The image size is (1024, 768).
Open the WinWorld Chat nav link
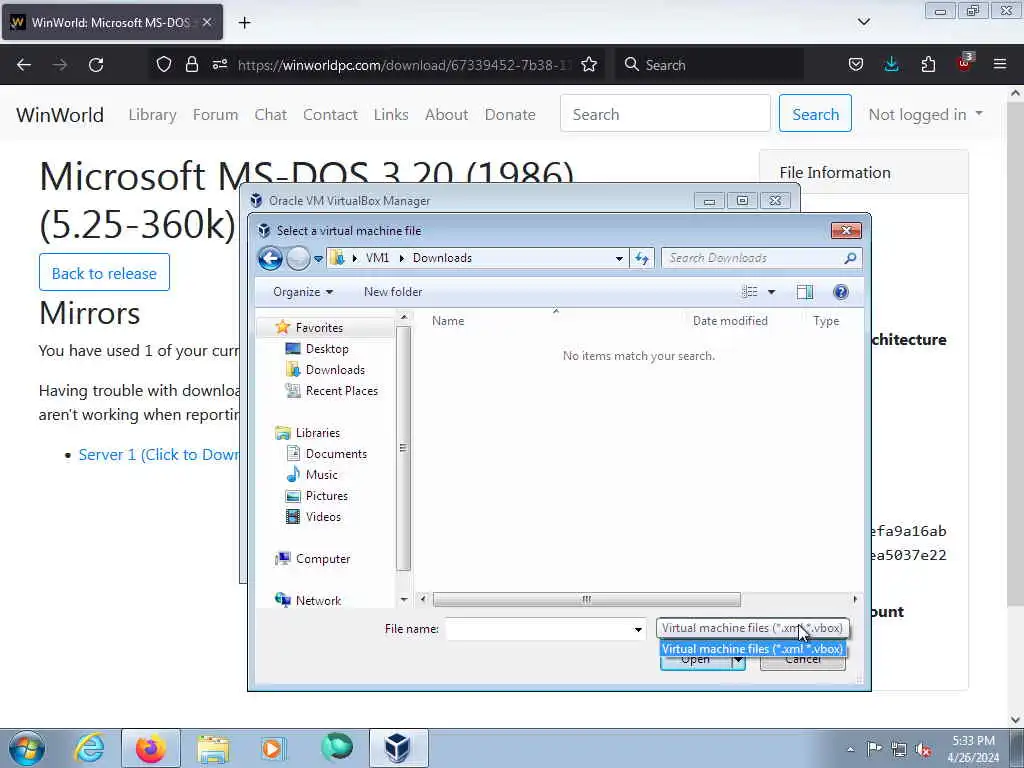tap(270, 114)
